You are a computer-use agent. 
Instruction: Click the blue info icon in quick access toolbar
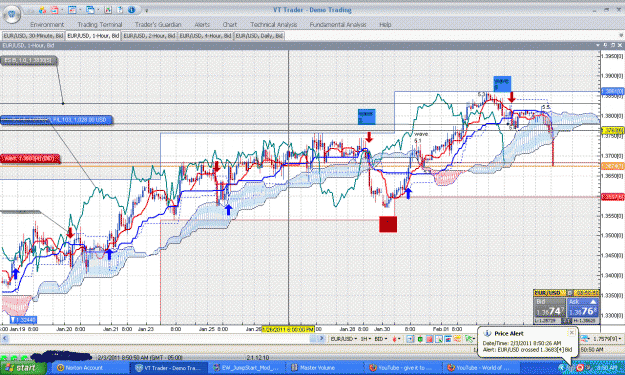(x=132, y=10)
